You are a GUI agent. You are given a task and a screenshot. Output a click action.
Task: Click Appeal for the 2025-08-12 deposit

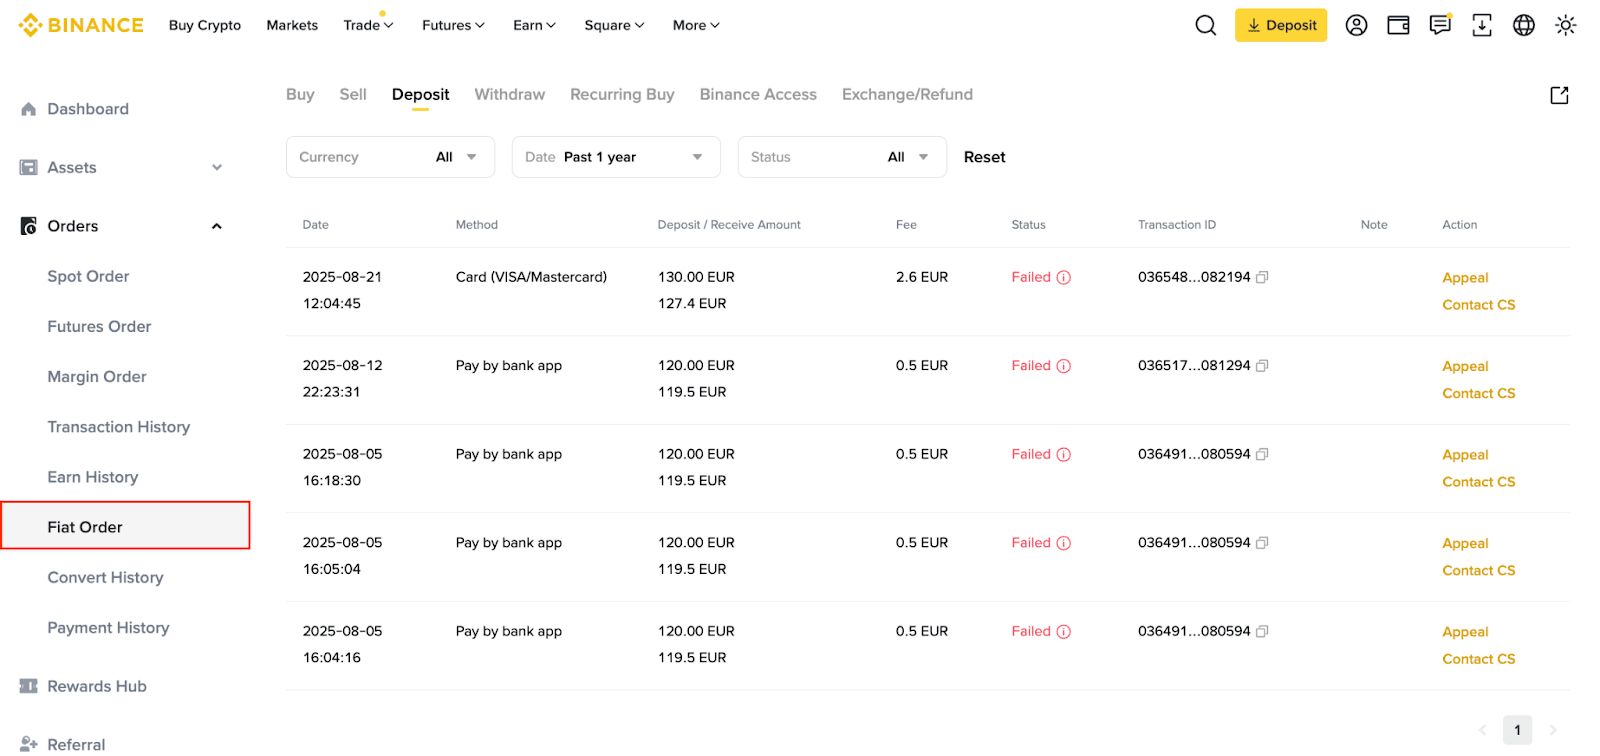(x=1465, y=366)
